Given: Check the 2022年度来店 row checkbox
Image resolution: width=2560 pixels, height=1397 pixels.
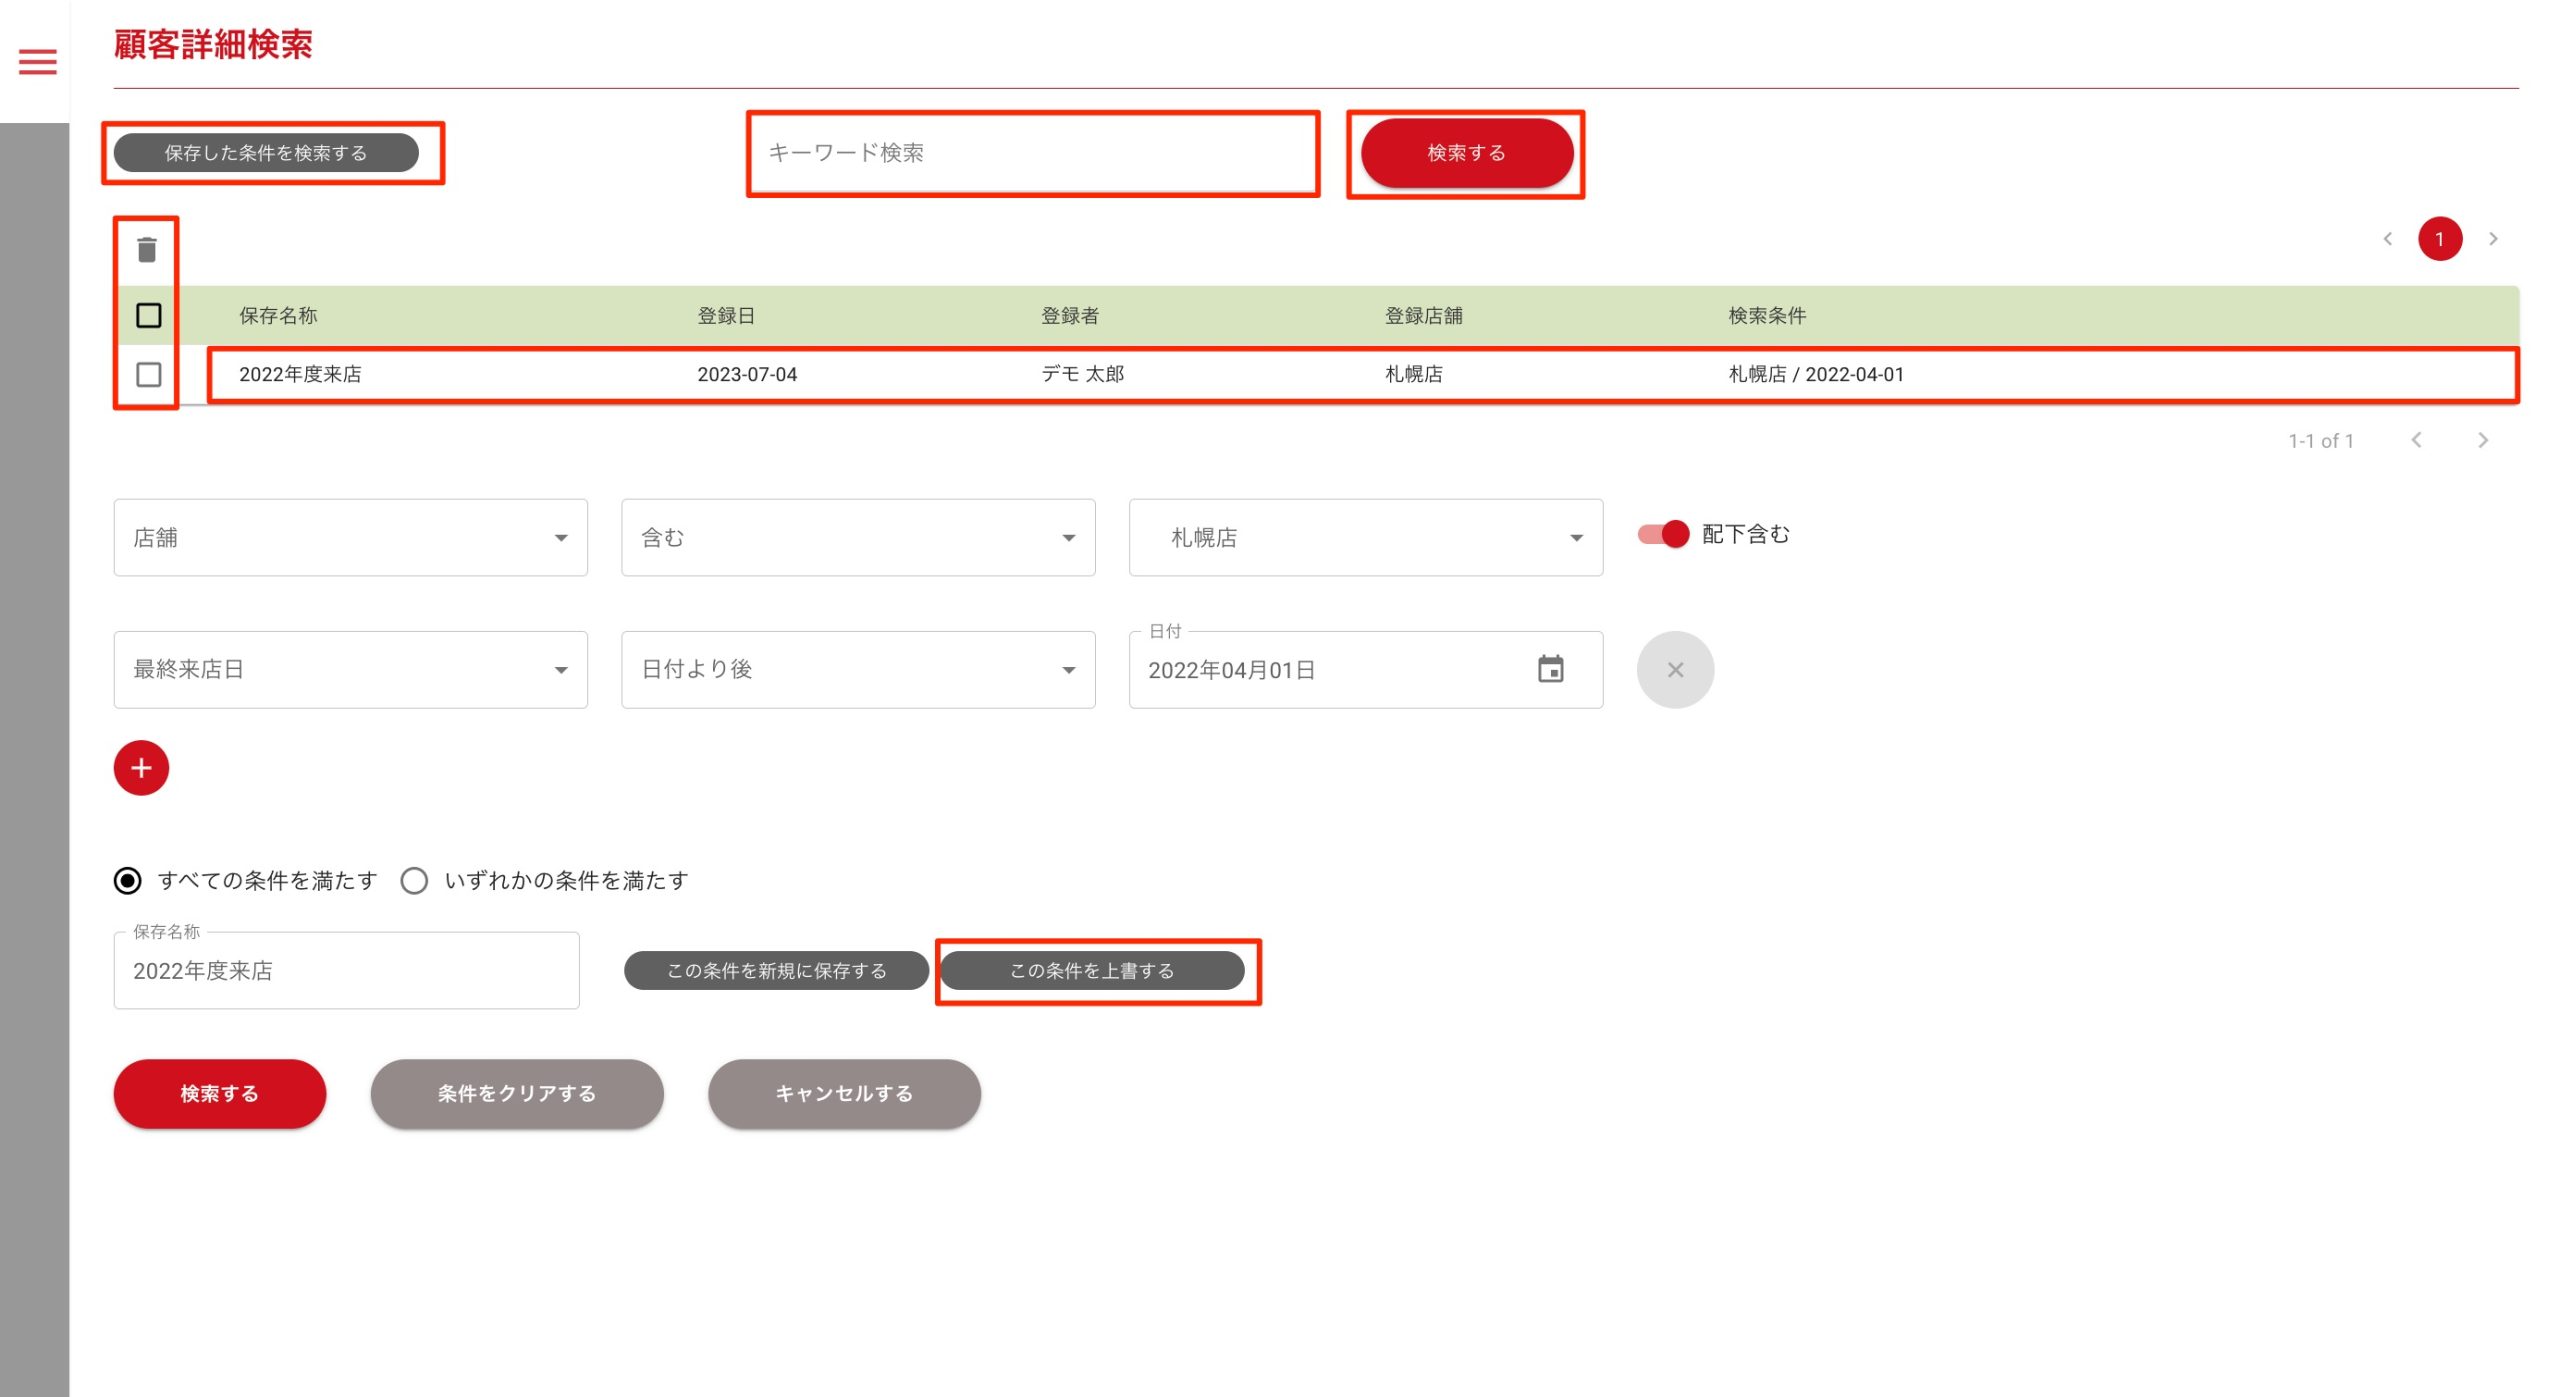Looking at the screenshot, I should click(148, 374).
